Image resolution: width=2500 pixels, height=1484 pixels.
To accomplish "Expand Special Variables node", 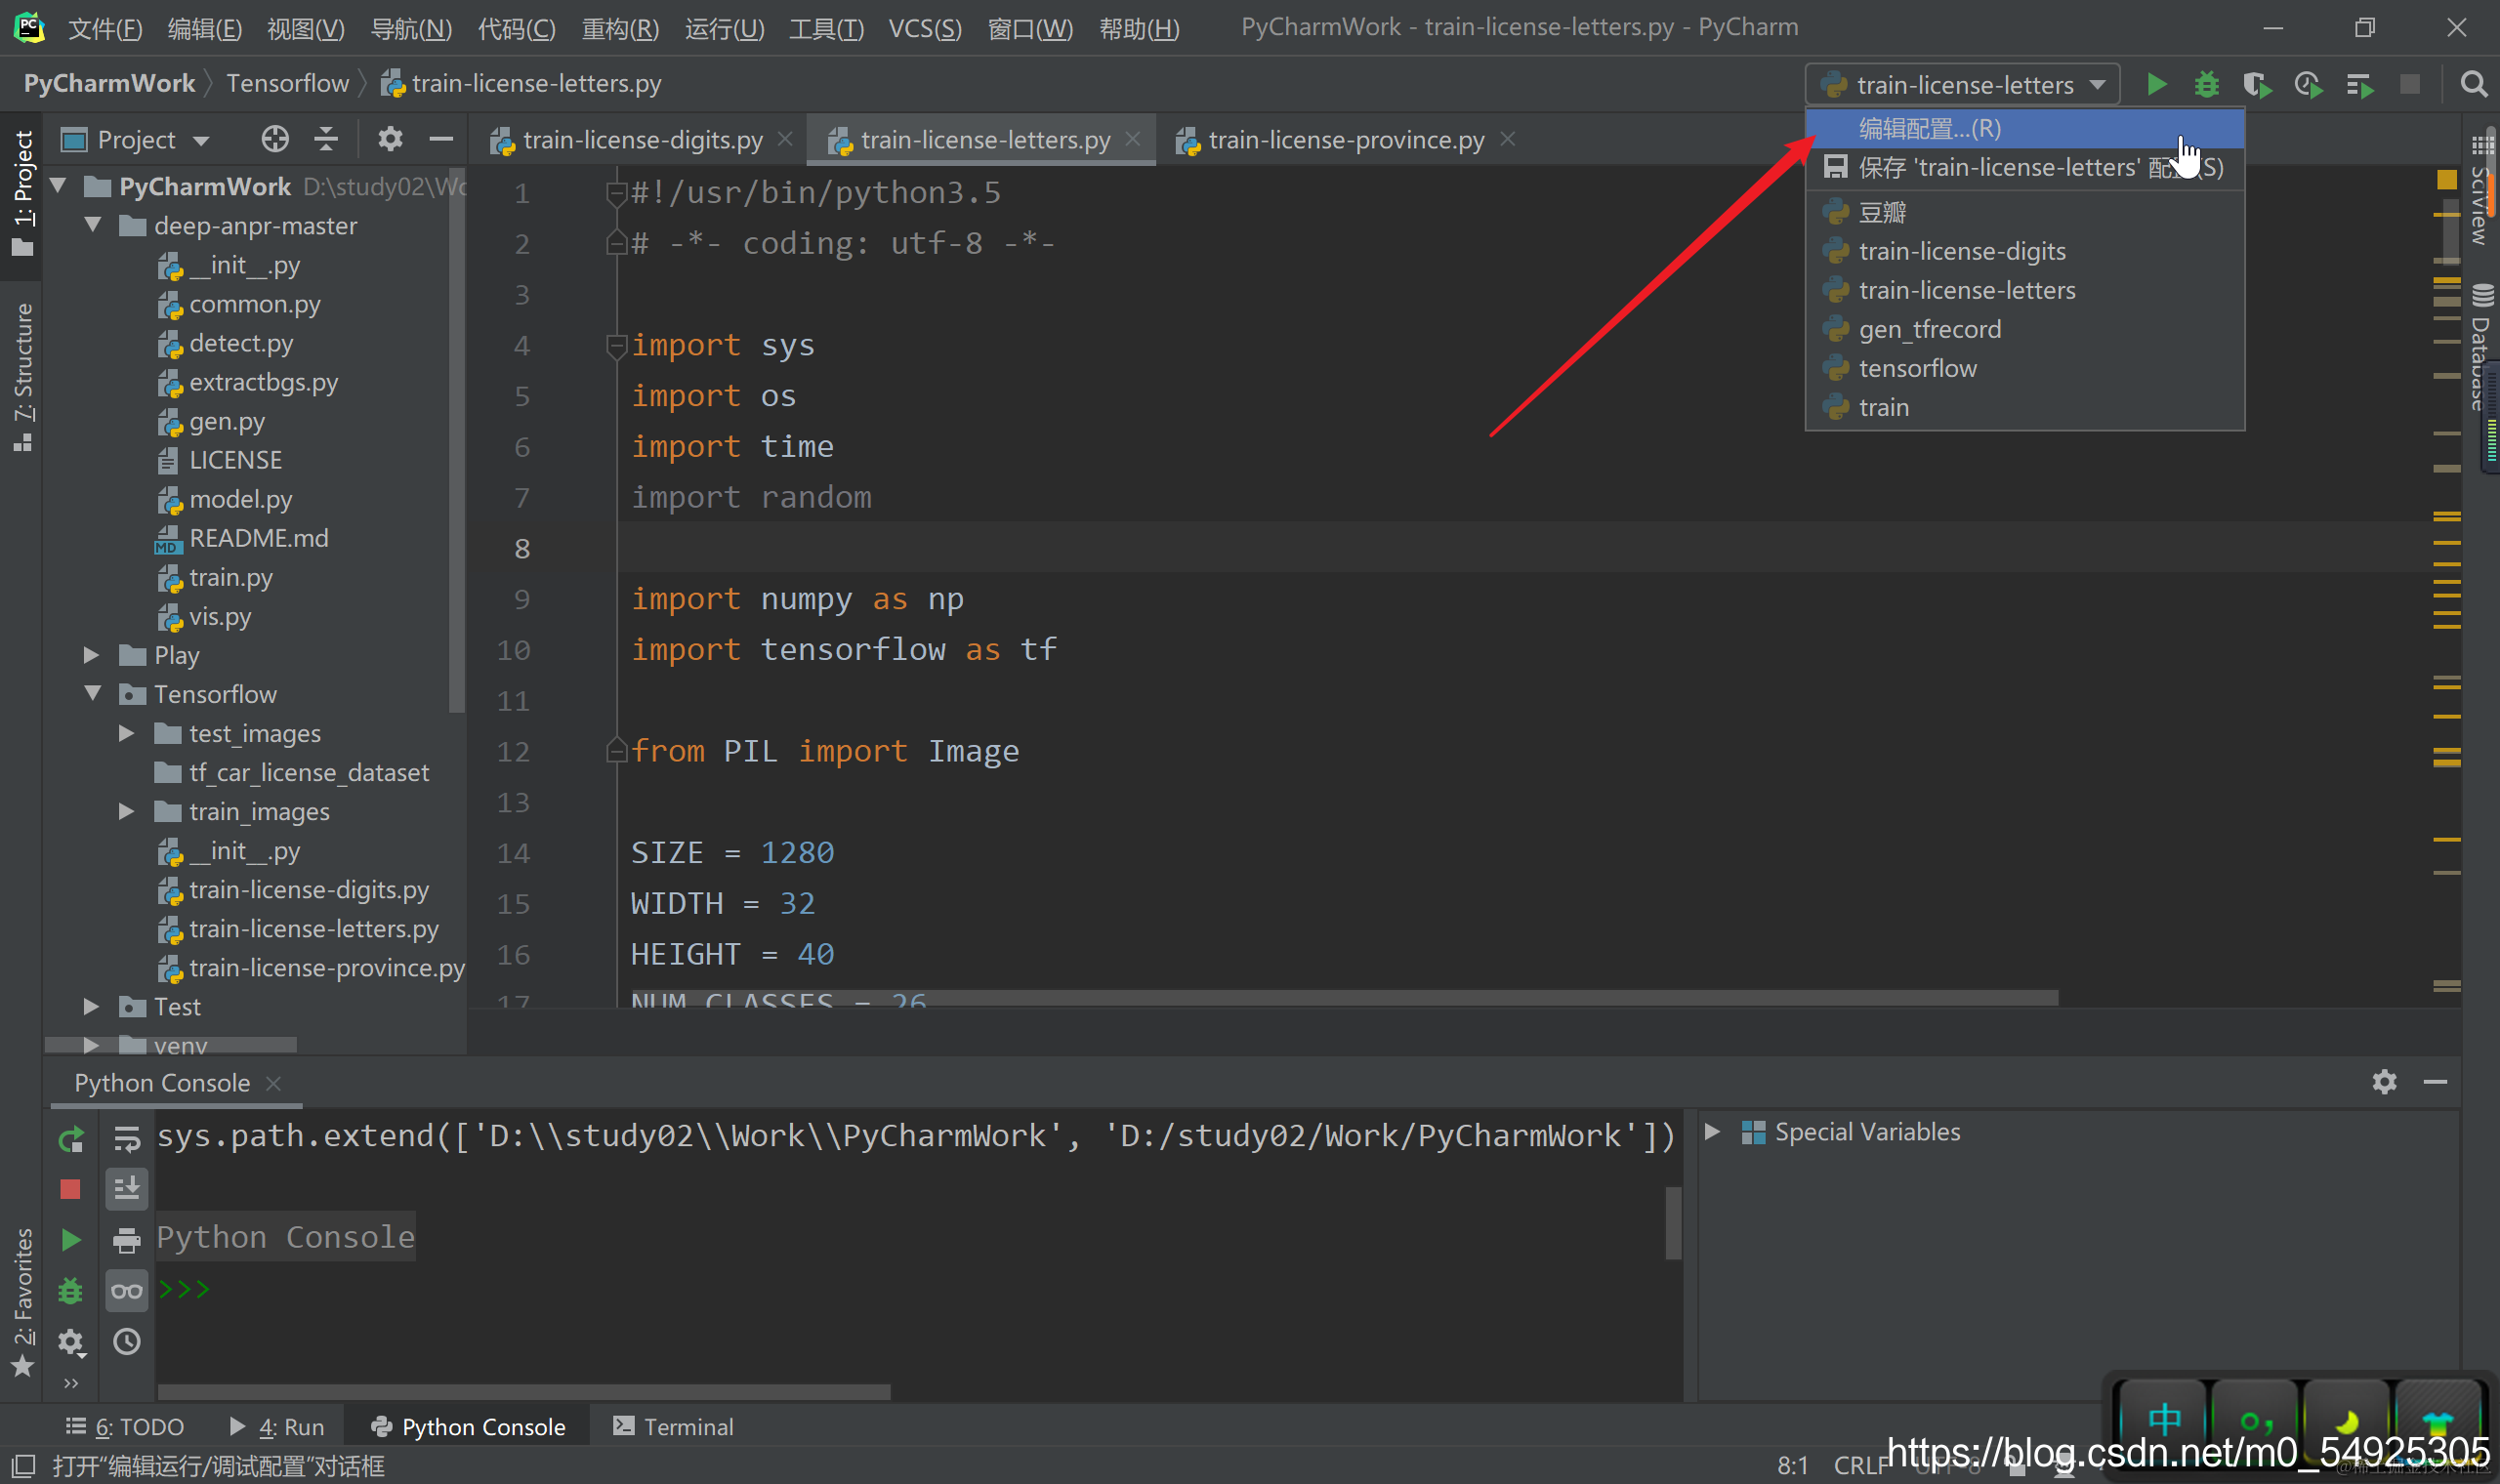I will pyautogui.click(x=1712, y=1132).
